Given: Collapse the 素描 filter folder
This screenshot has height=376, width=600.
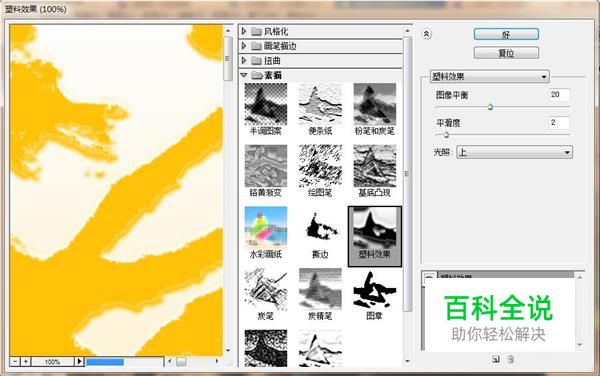Looking at the screenshot, I should click(x=244, y=75).
